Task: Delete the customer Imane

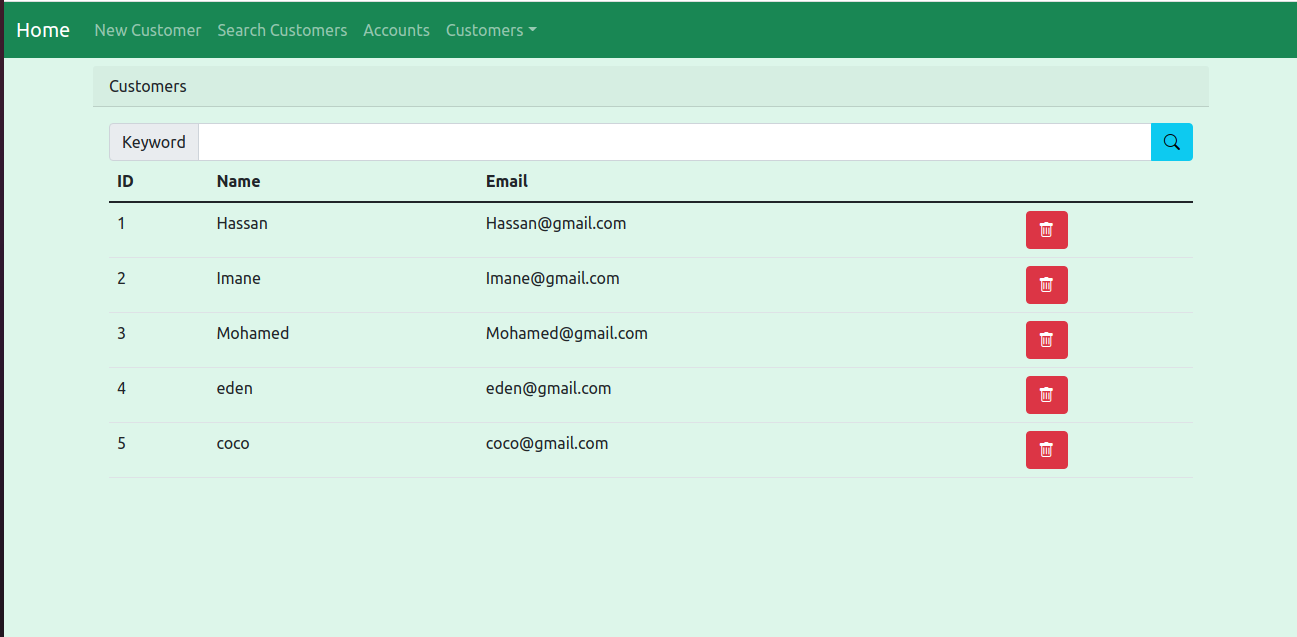Action: [x=1046, y=284]
